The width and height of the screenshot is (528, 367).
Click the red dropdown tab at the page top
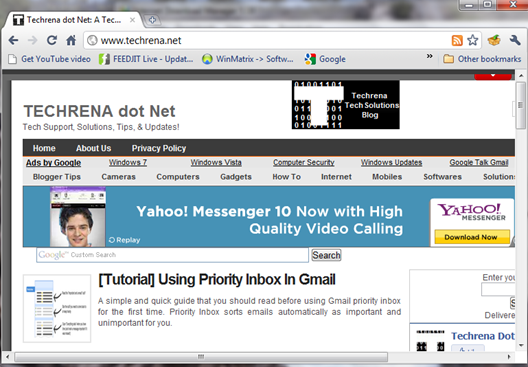[493, 76]
